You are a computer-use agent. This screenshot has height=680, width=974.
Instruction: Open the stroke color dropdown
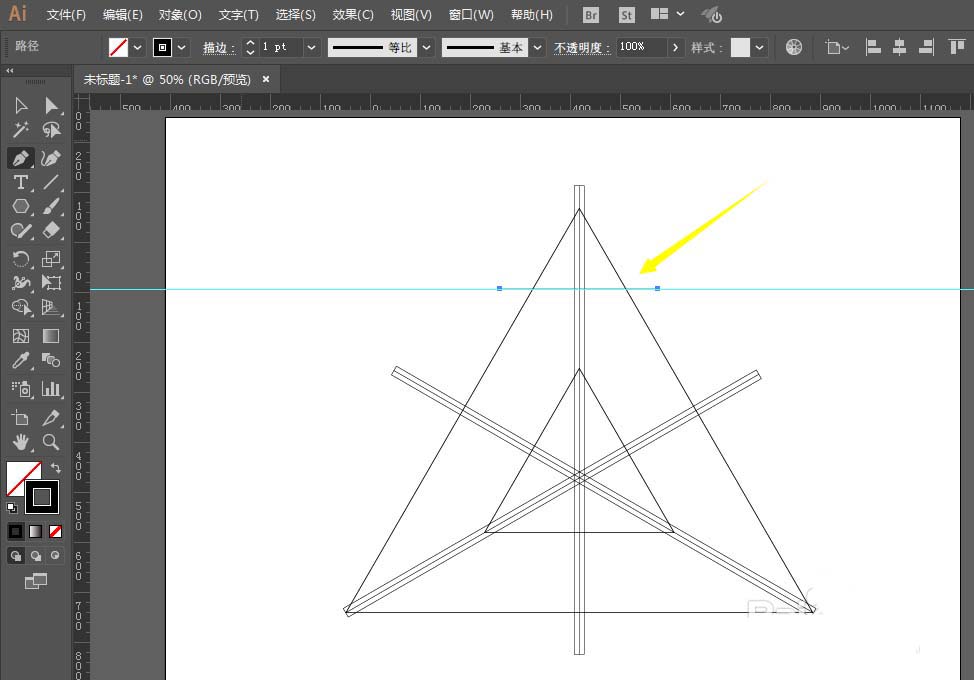click(x=182, y=47)
